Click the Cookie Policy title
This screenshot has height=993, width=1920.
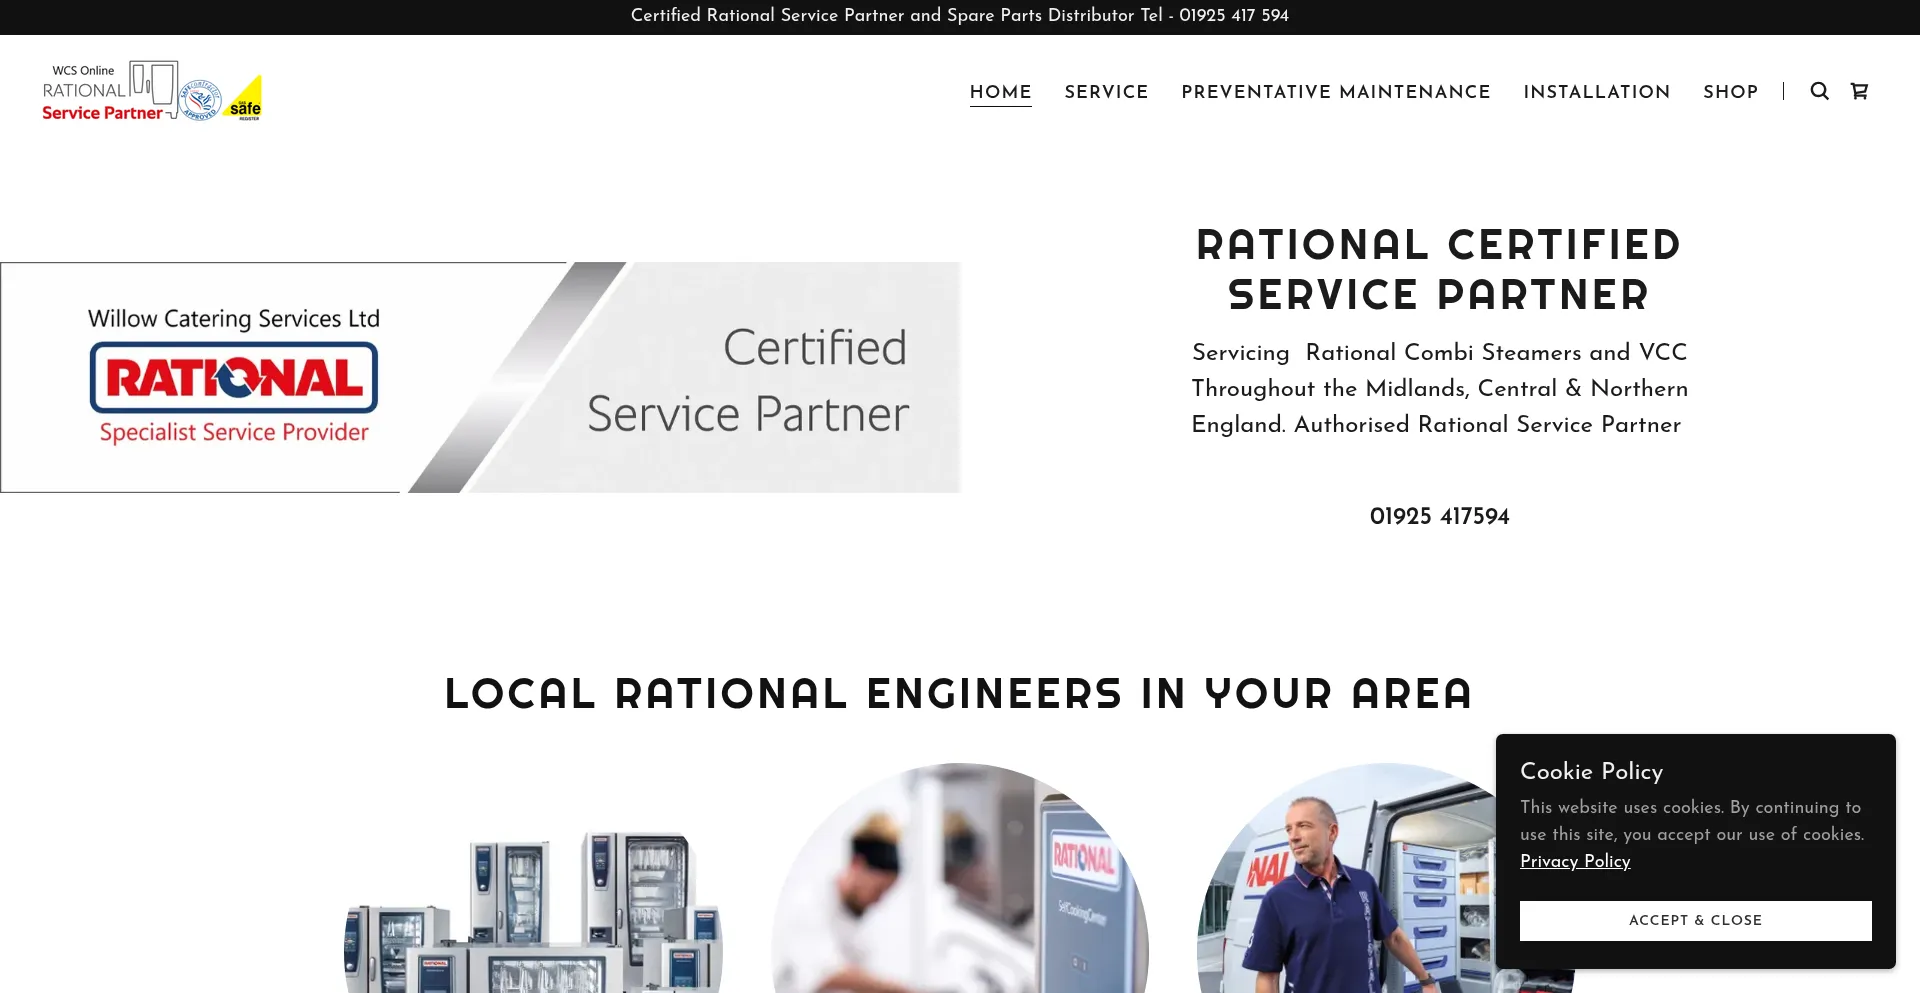coord(1591,771)
